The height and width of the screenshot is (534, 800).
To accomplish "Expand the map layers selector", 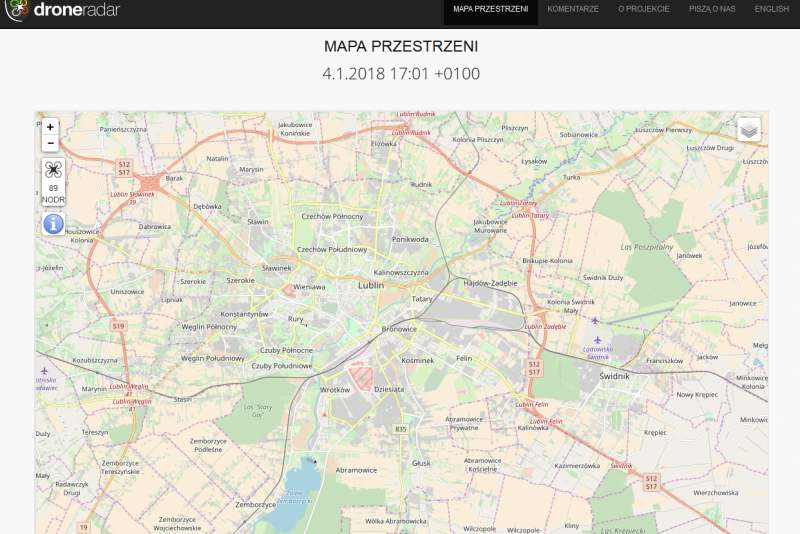I will coord(749,130).
